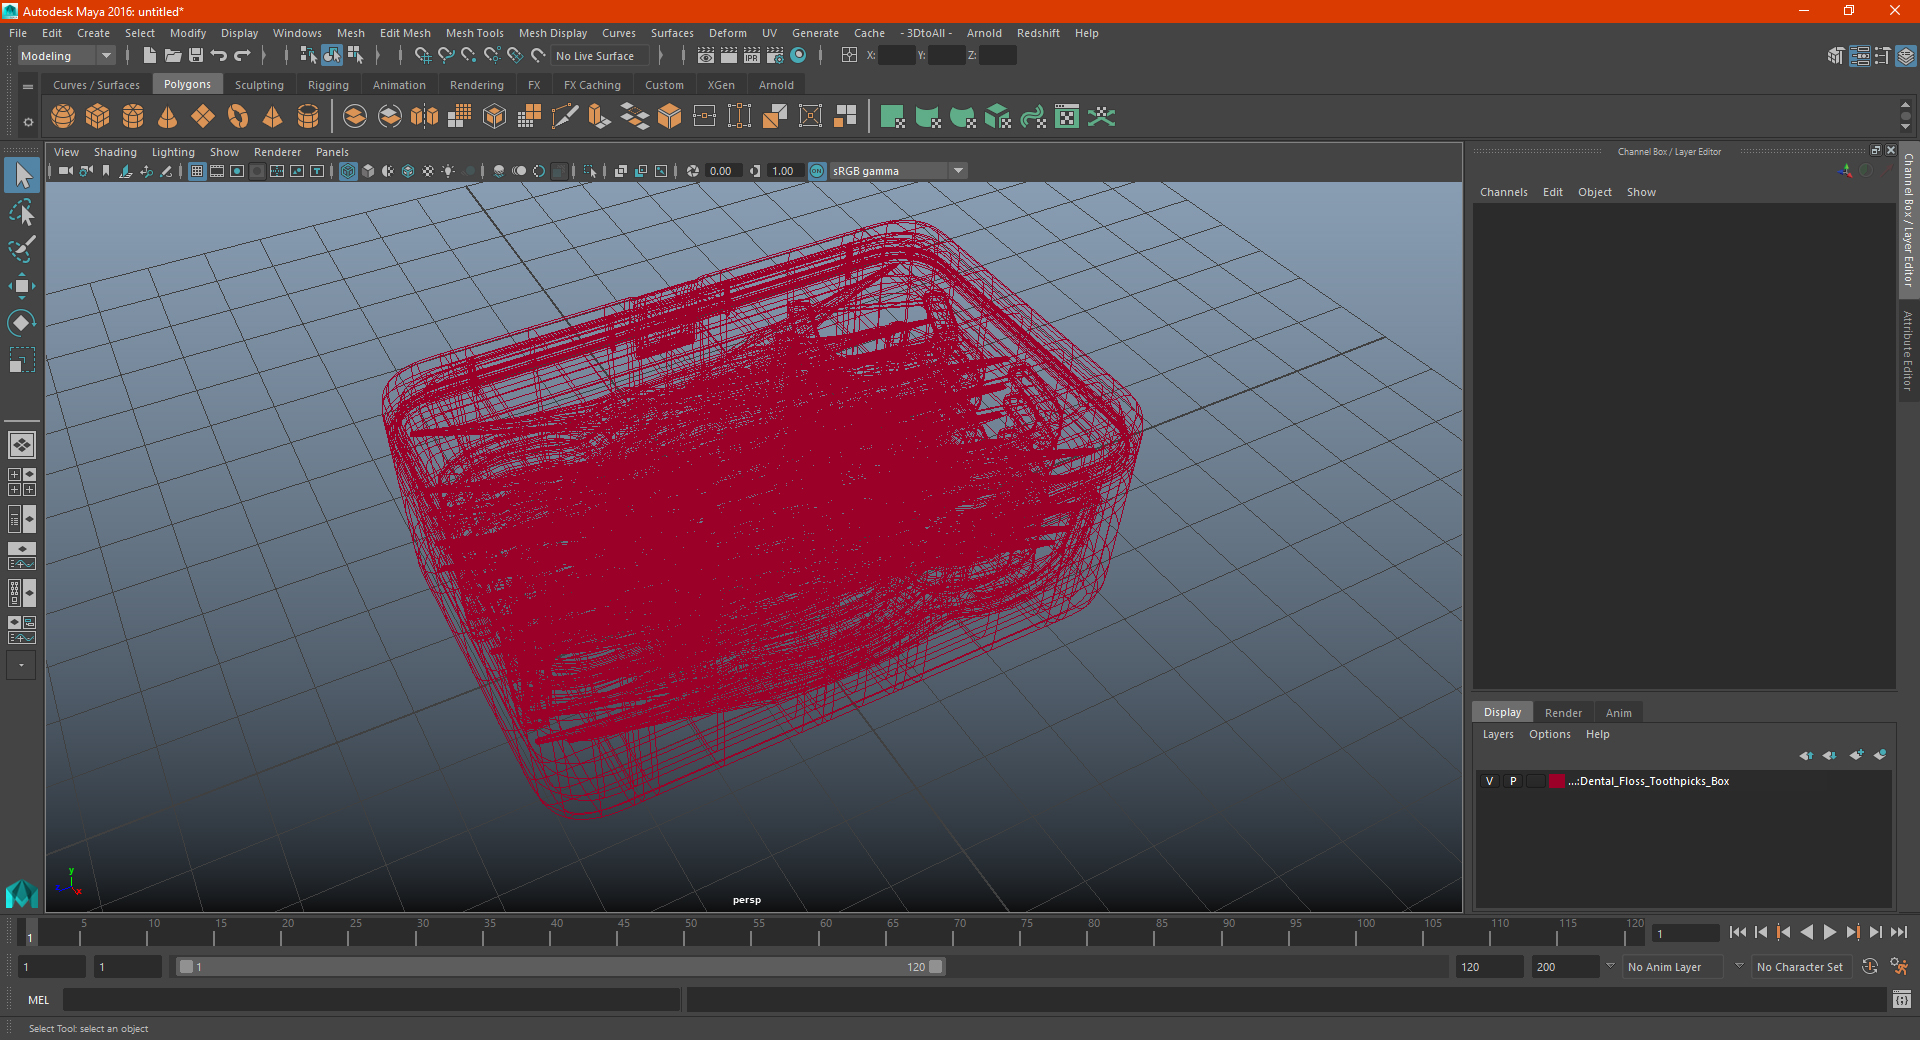Step forward one frame
The image size is (1920, 1040).
pyautogui.click(x=1875, y=932)
